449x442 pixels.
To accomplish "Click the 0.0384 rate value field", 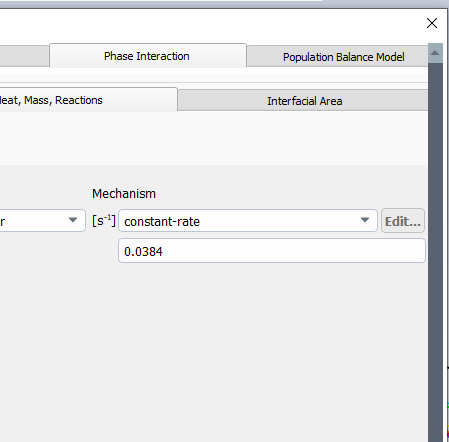I will pos(272,251).
